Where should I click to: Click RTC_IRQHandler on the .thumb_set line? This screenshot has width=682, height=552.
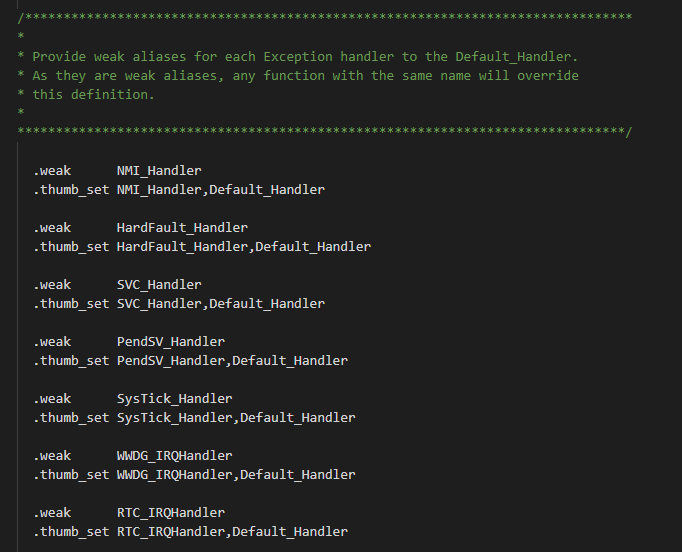point(171,532)
